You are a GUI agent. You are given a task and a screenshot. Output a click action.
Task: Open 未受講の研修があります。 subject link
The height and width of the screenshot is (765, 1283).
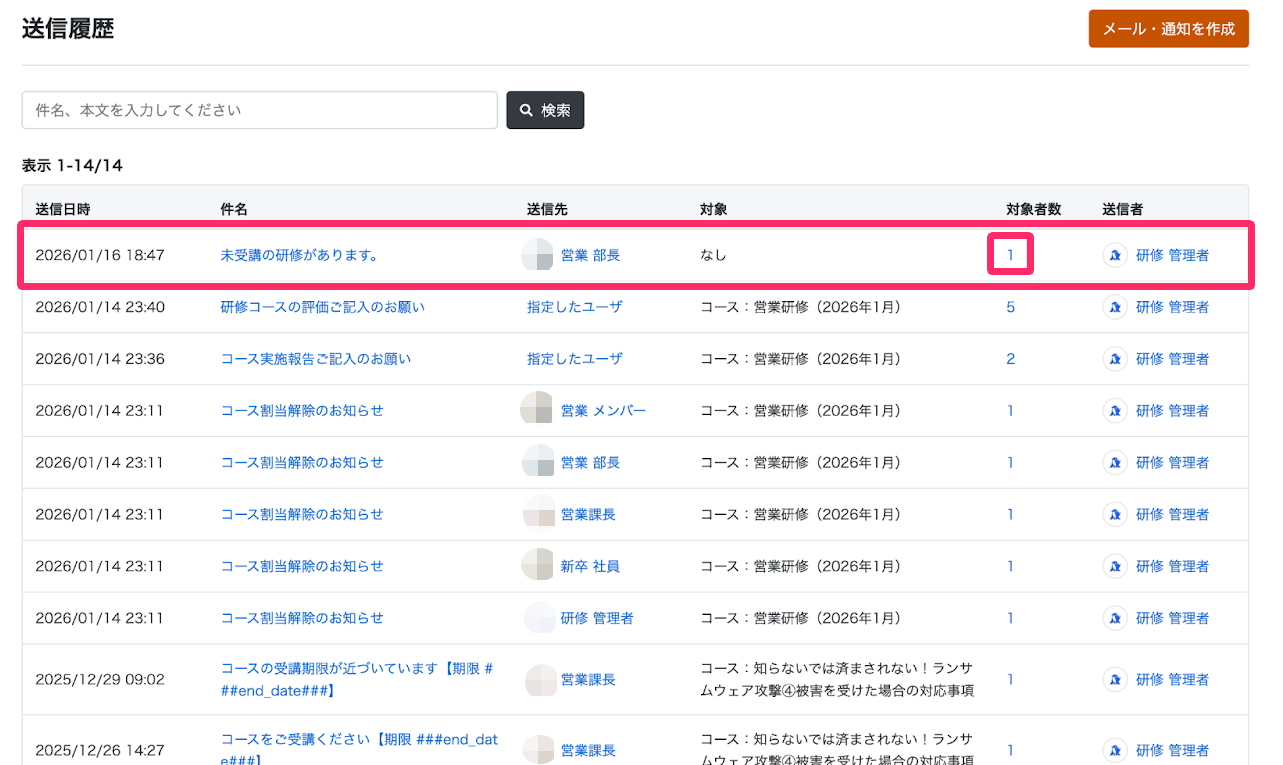tap(299, 255)
